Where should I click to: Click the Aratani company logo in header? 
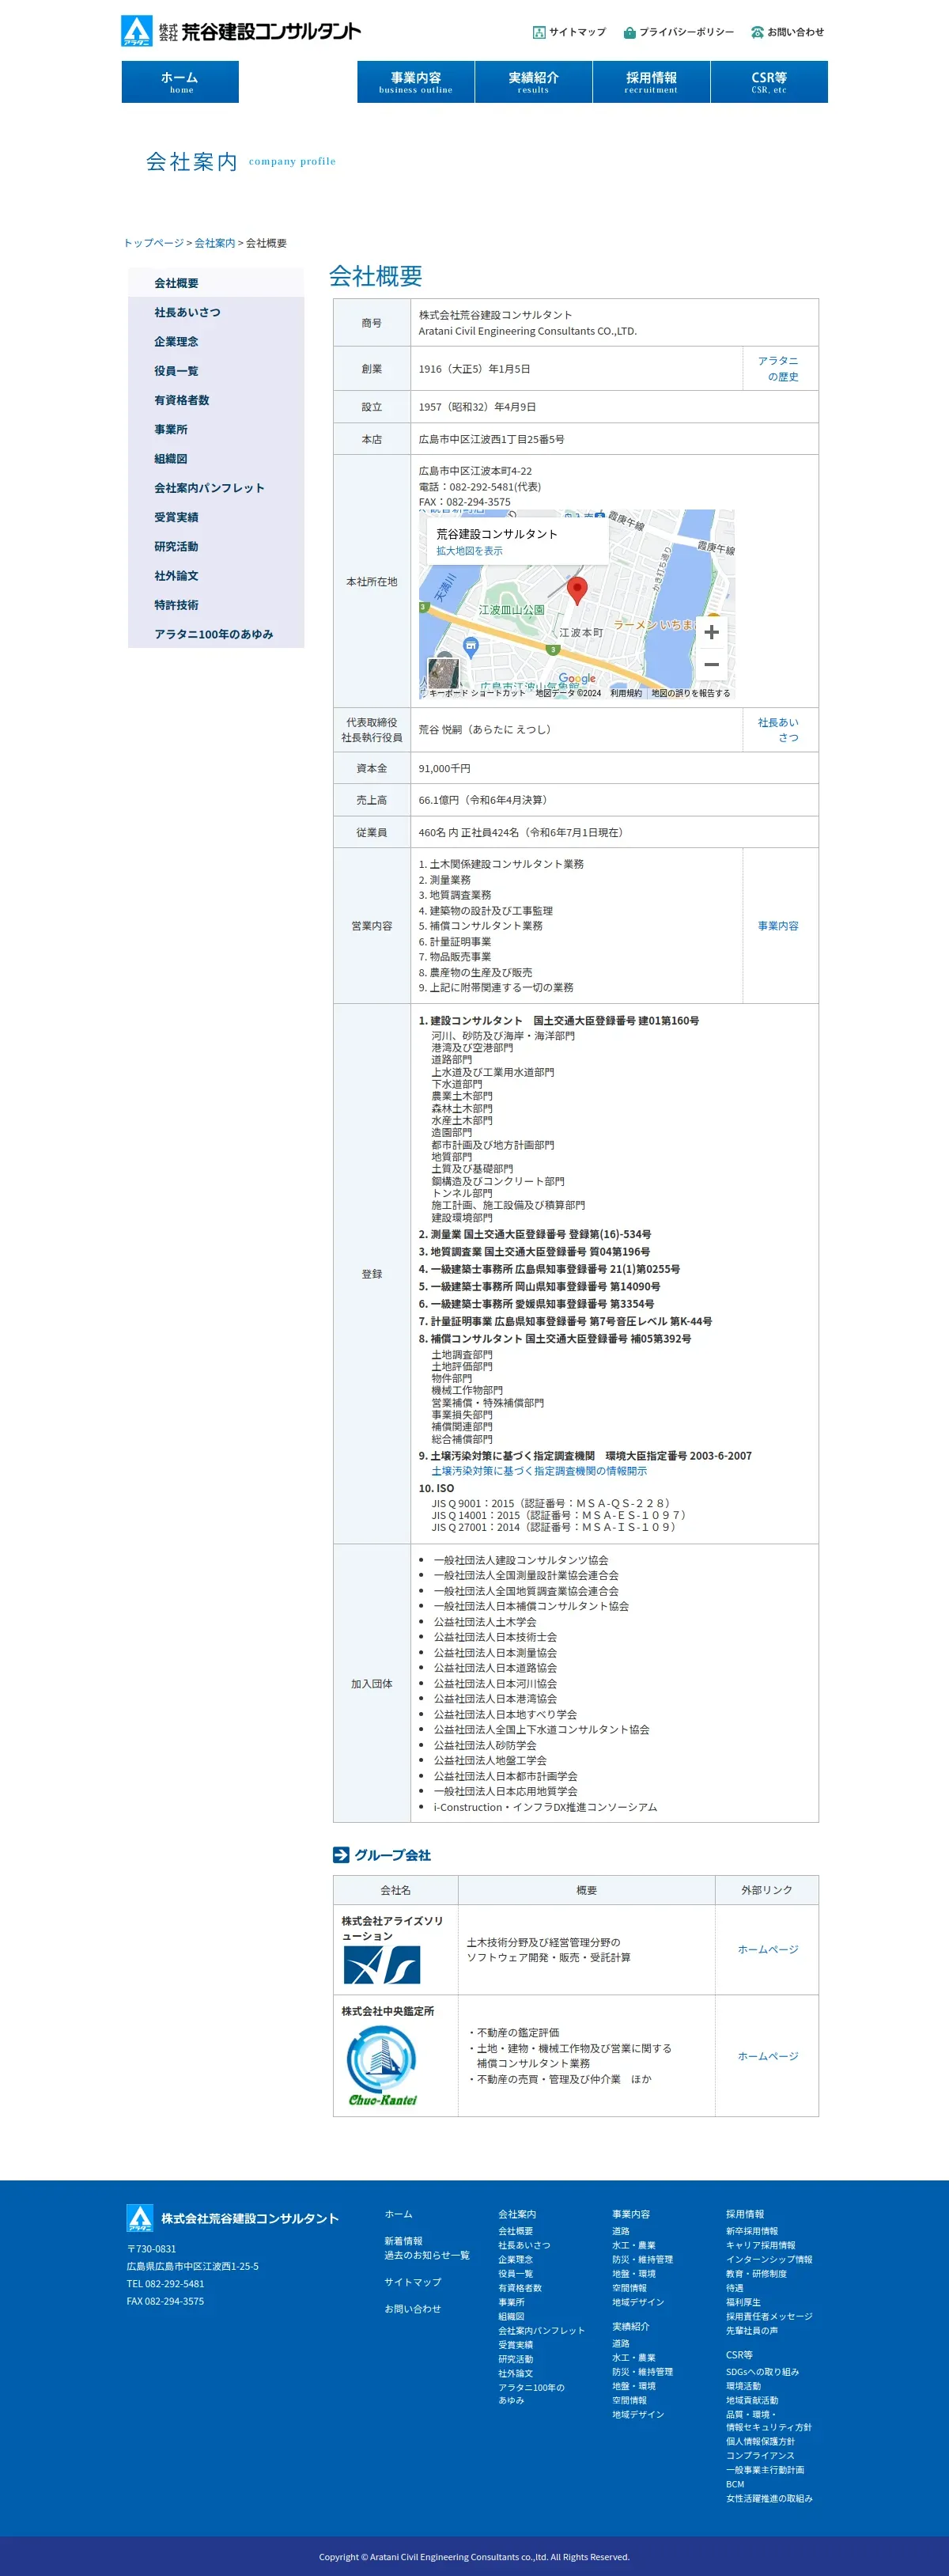click(241, 30)
